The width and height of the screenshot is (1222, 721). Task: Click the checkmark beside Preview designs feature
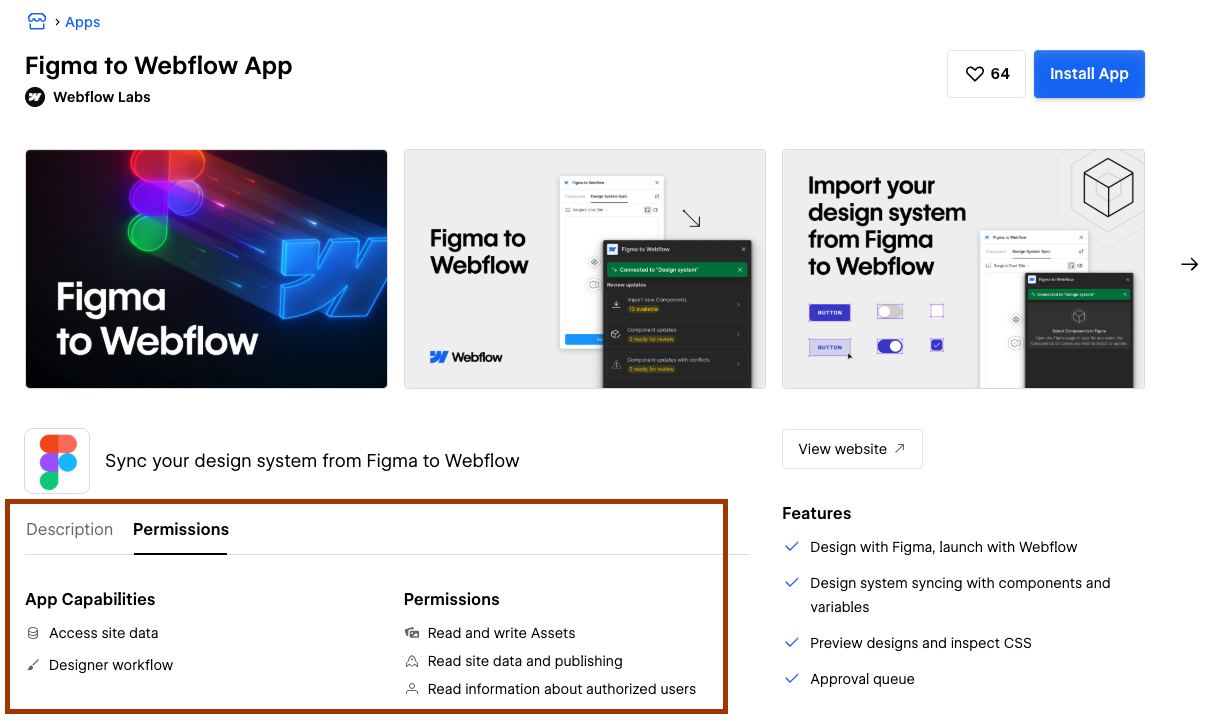point(791,643)
